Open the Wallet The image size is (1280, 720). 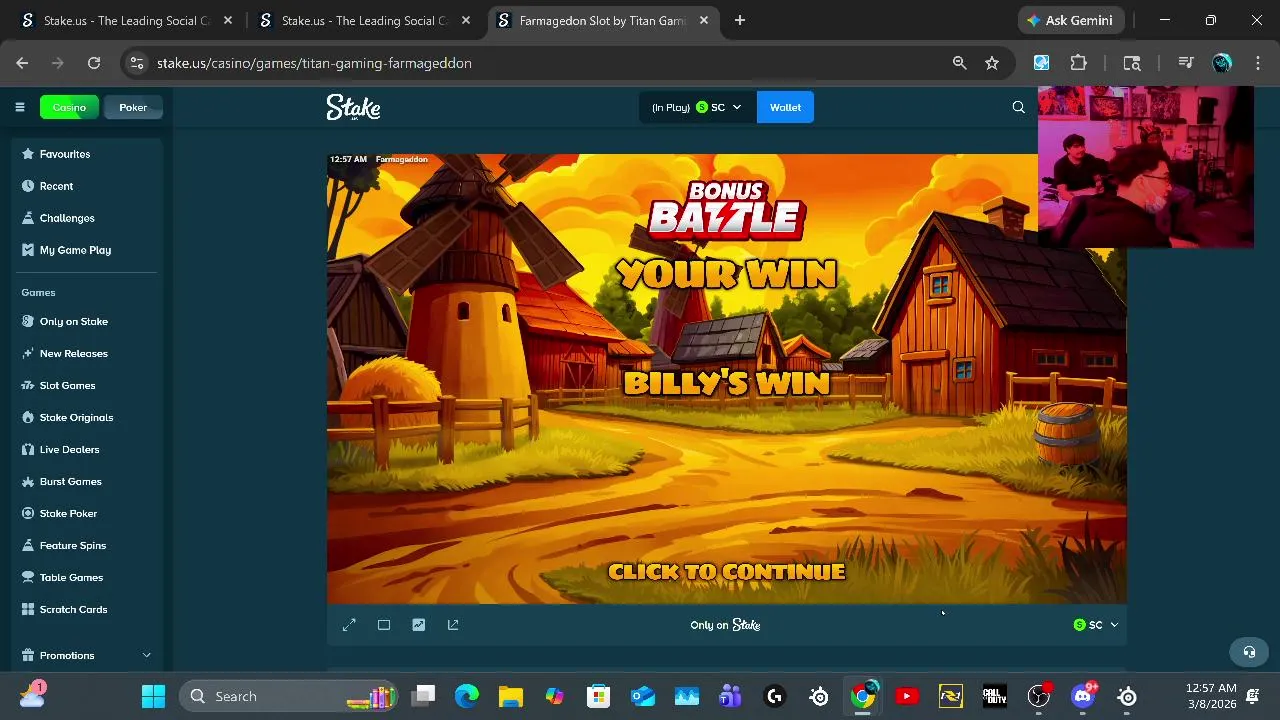point(785,107)
